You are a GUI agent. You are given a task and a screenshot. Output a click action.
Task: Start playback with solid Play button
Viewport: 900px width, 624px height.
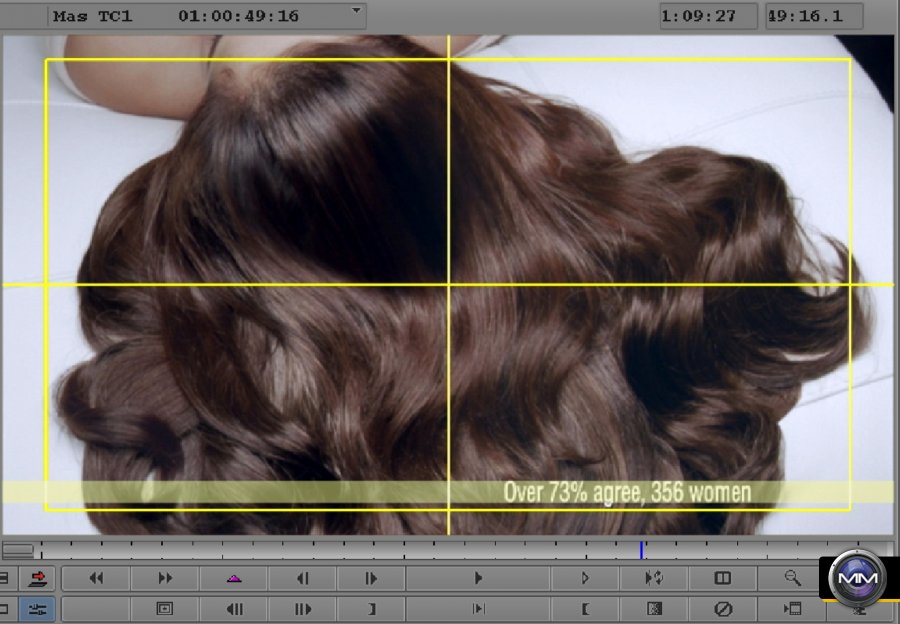(478, 578)
